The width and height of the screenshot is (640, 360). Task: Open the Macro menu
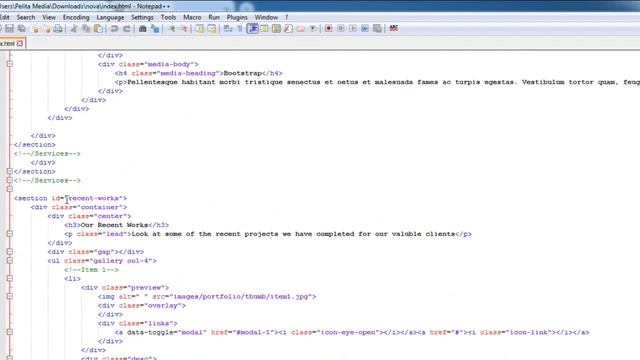point(192,18)
